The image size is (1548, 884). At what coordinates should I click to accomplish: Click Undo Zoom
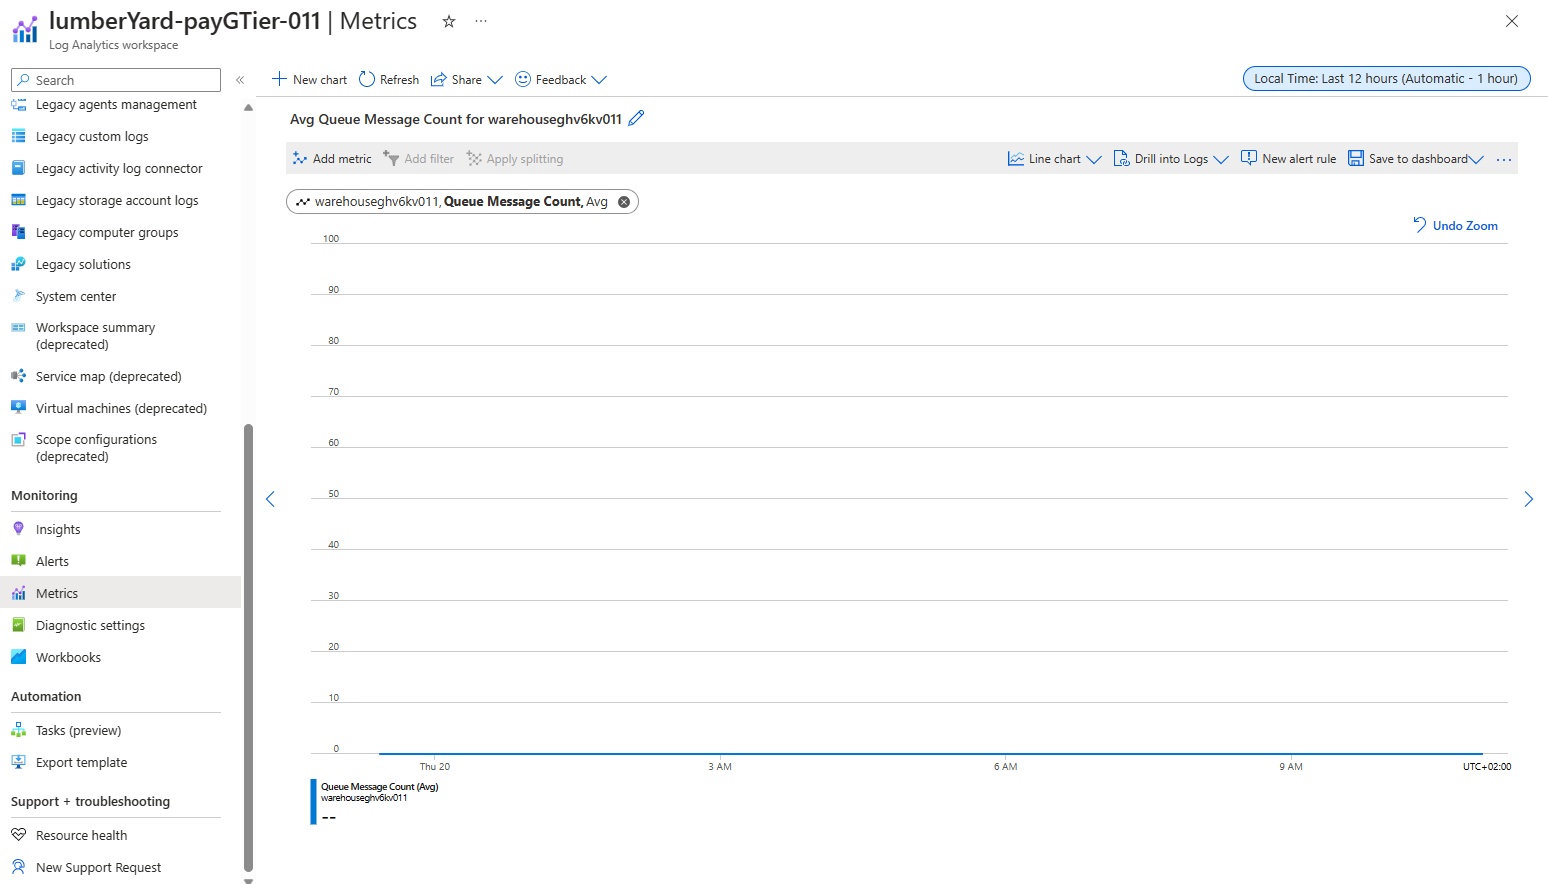(1455, 226)
